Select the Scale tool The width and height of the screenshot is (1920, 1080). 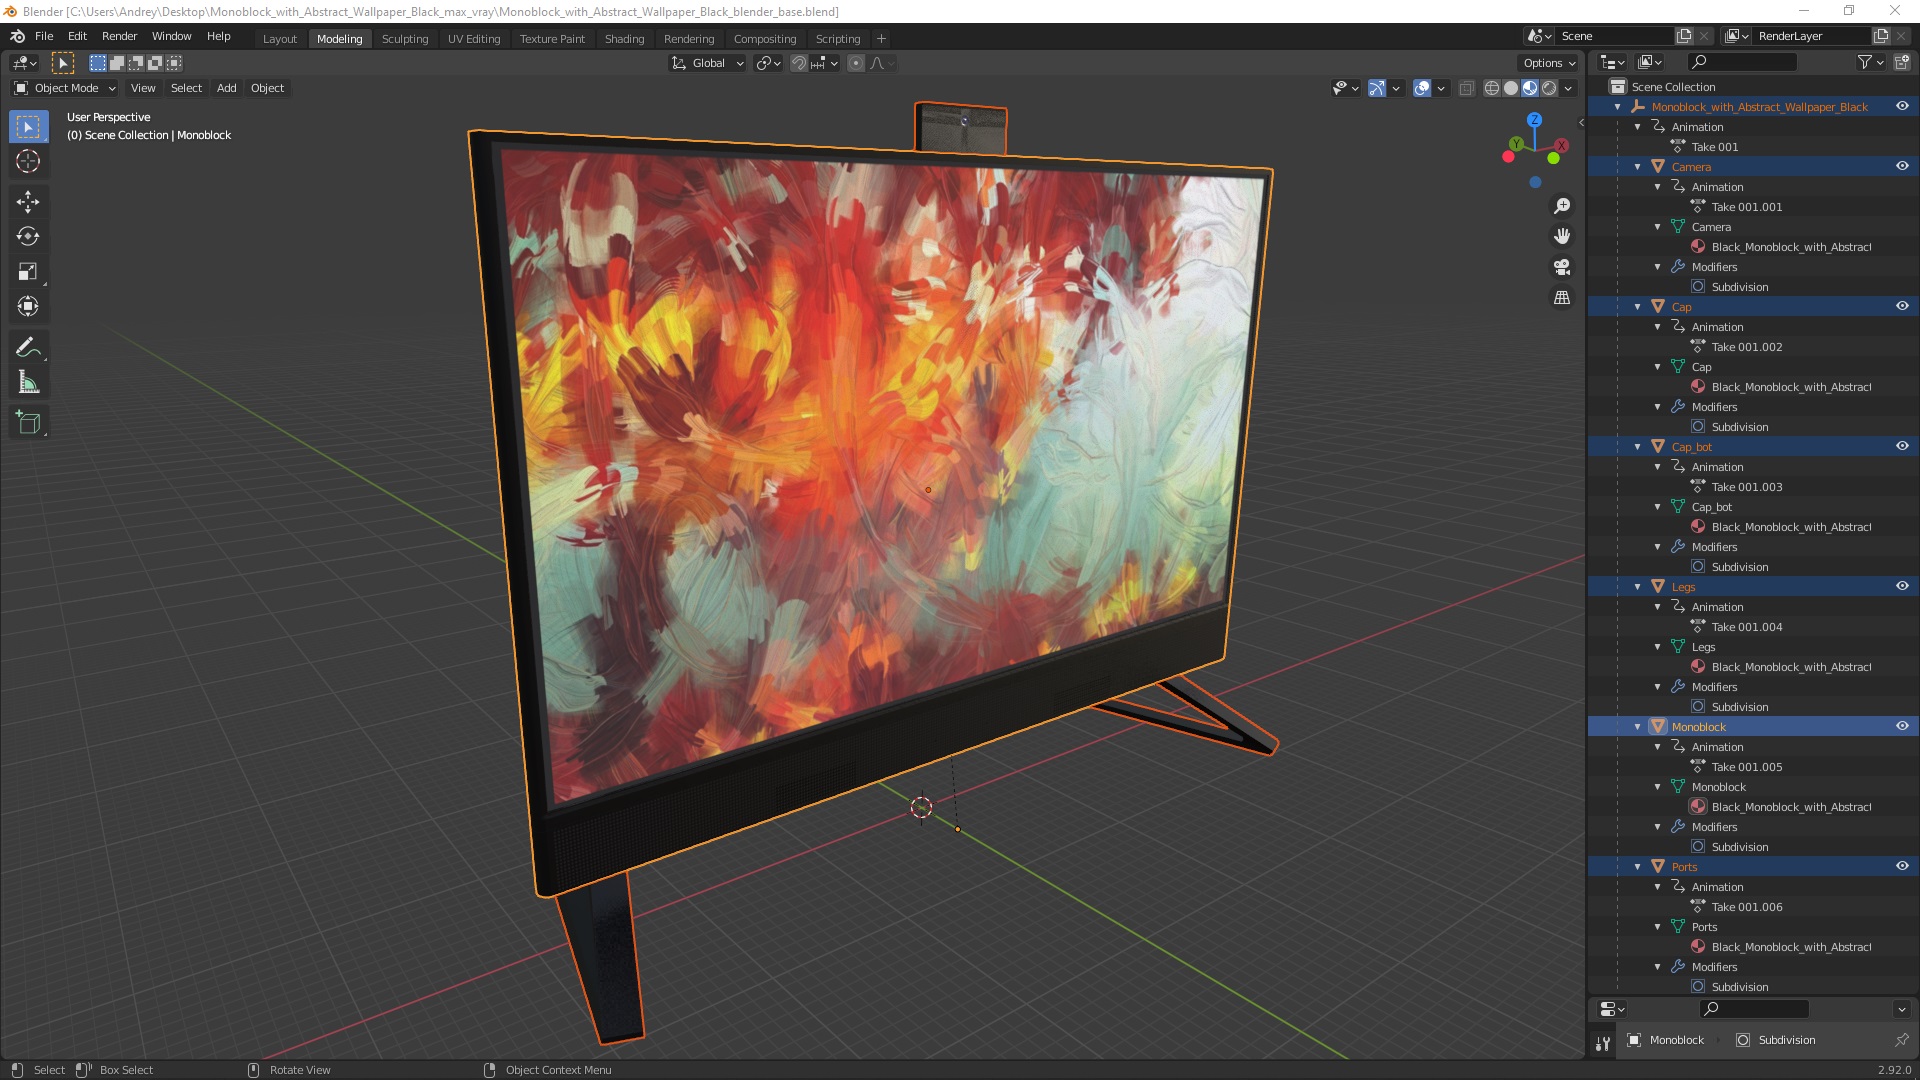28,272
